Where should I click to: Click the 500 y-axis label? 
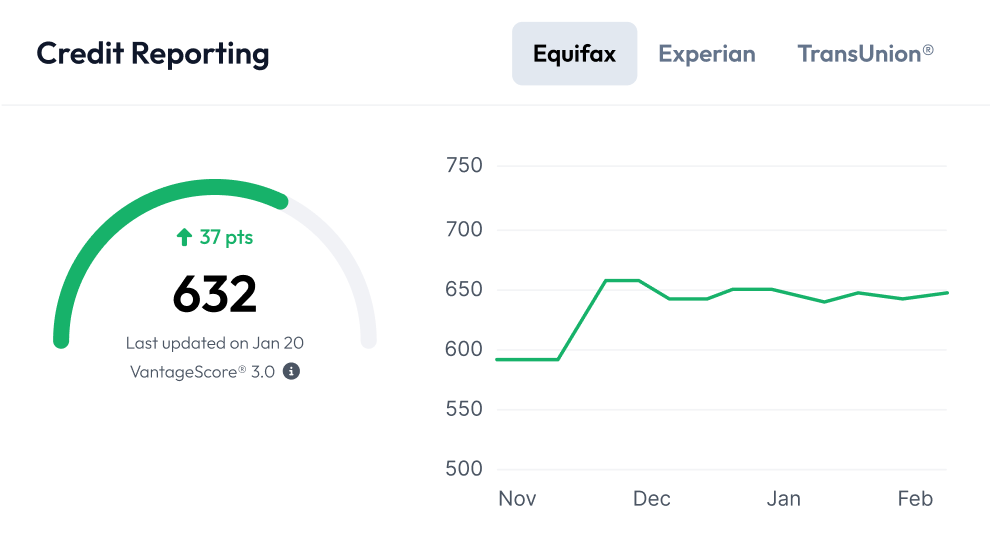click(463, 468)
